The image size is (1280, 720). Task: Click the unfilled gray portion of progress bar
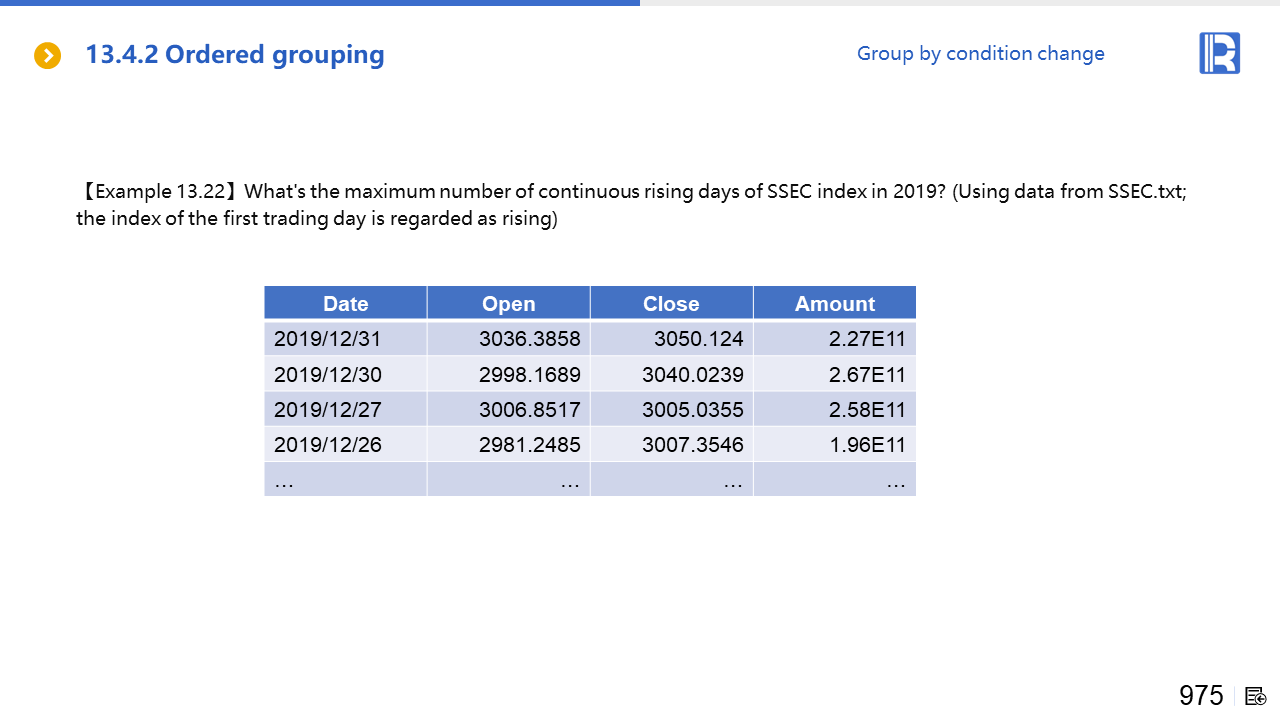click(960, 3)
